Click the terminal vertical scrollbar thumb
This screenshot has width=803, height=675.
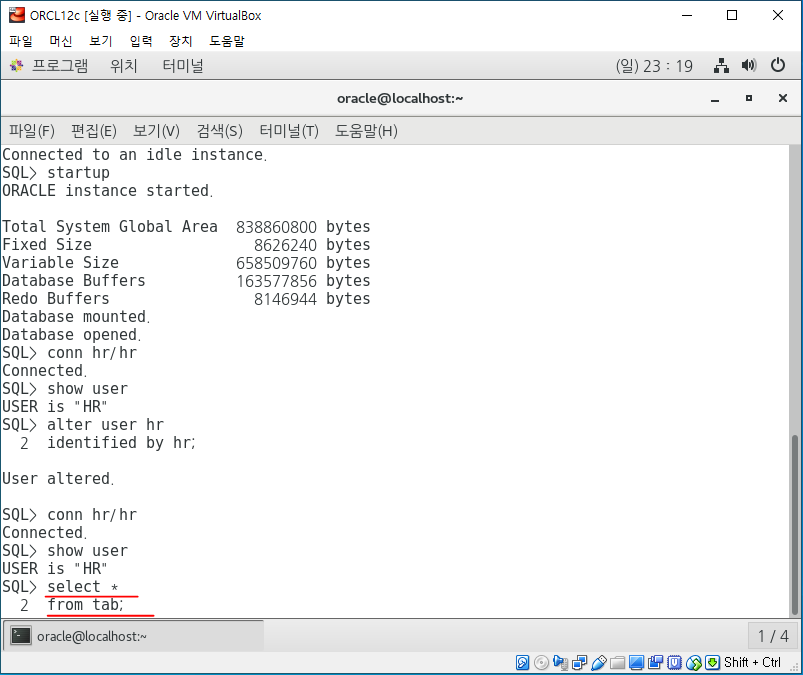[794, 525]
